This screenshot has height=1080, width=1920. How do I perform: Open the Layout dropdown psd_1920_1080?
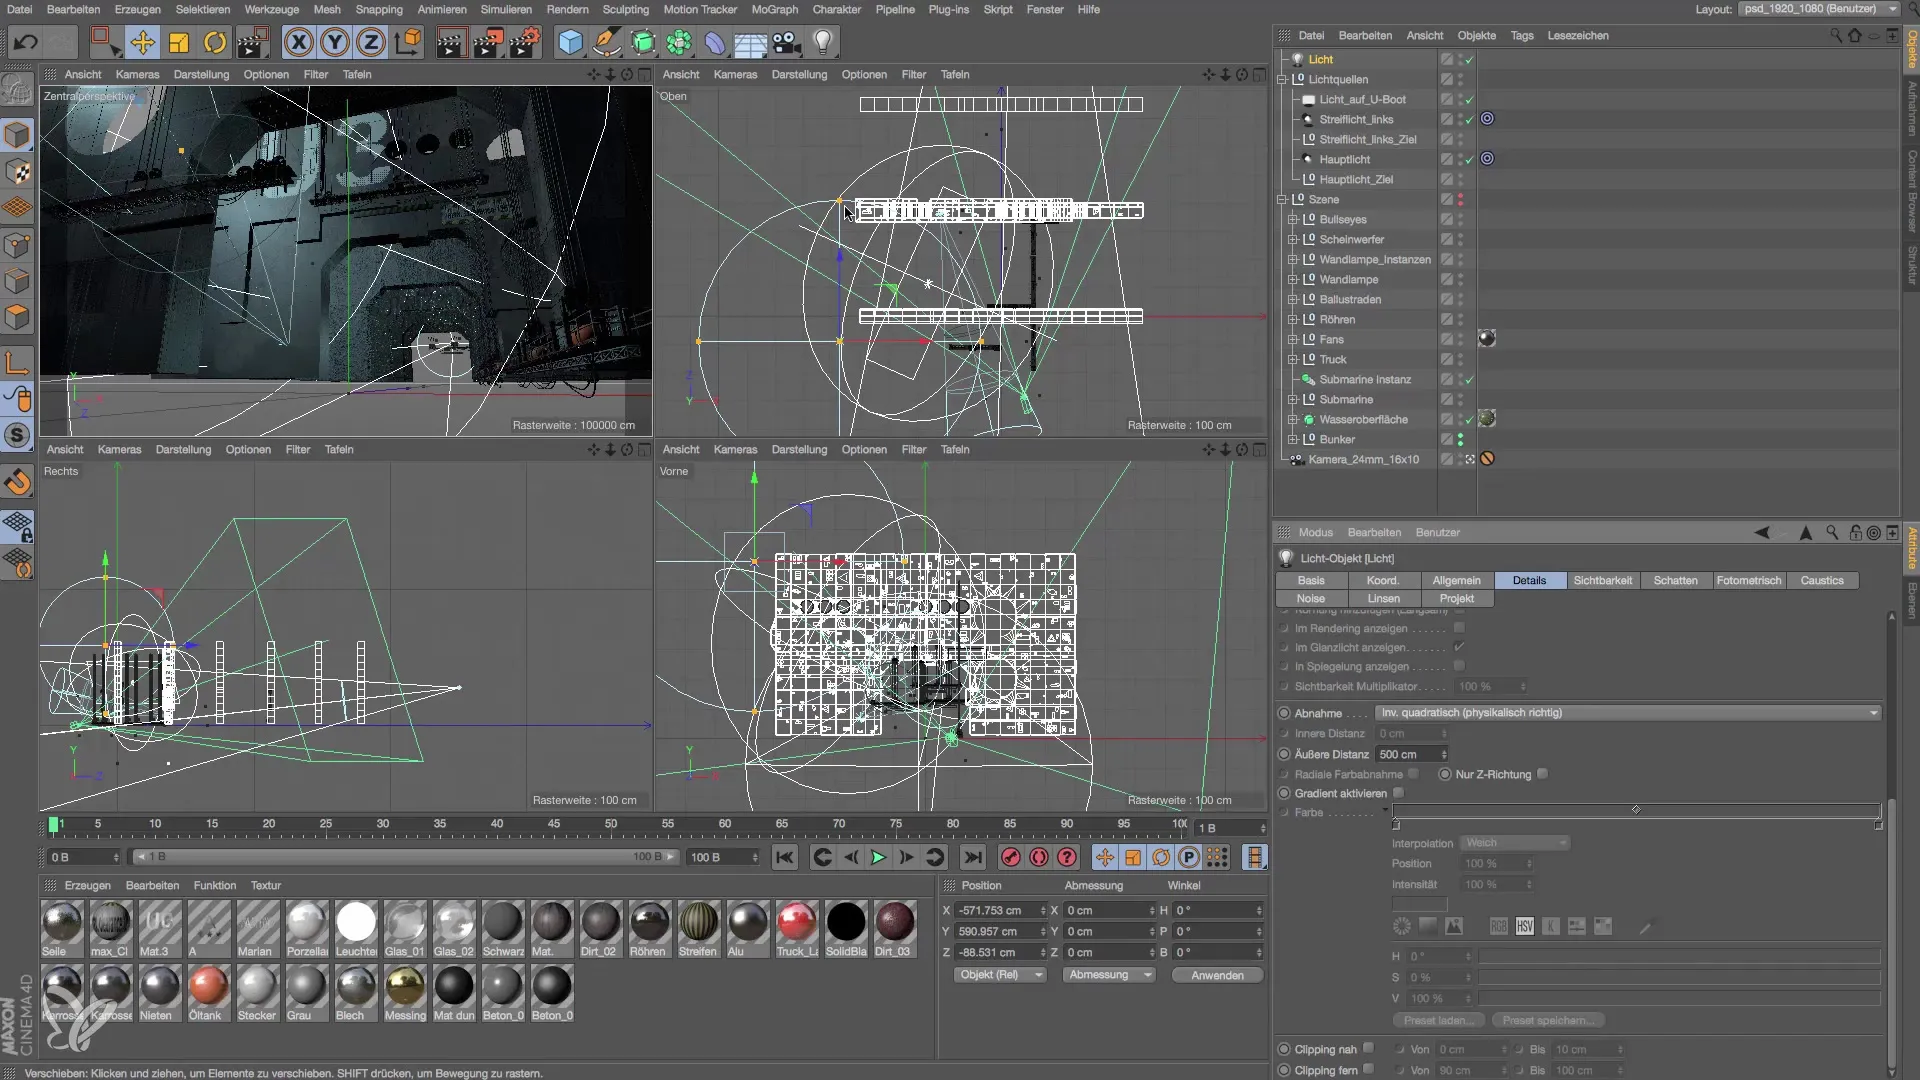[1820, 9]
